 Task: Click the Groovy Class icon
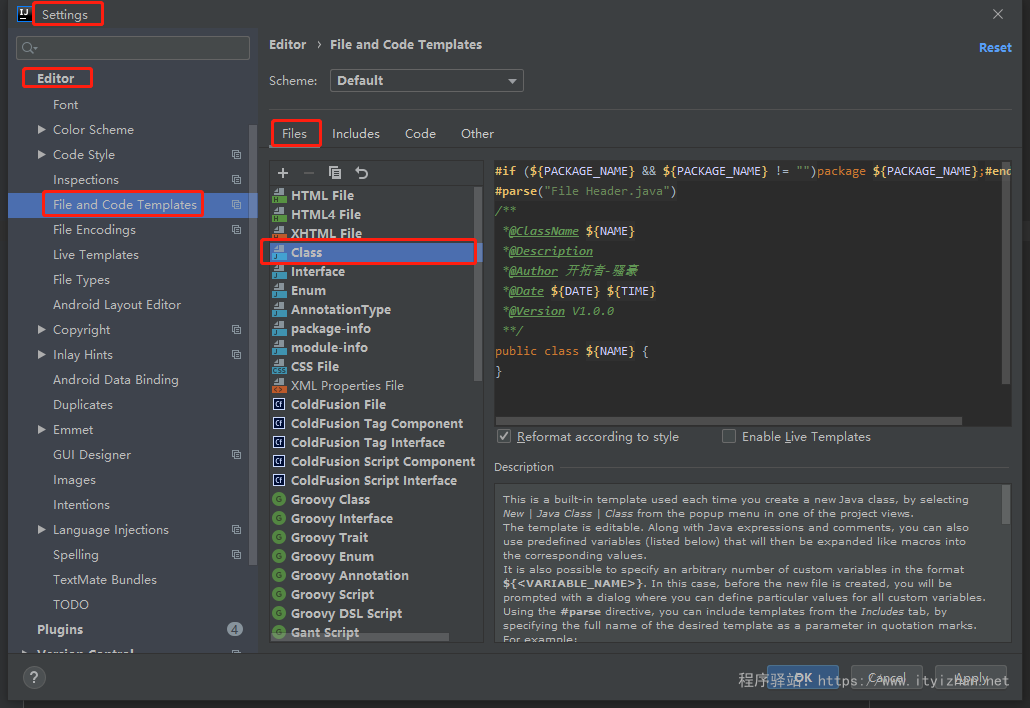[279, 499]
